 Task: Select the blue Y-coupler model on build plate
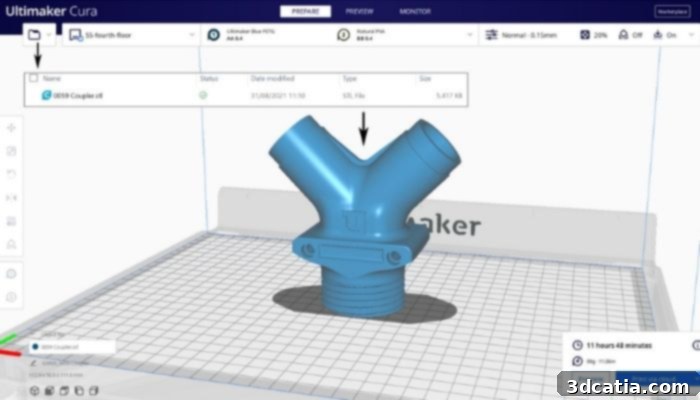click(364, 219)
